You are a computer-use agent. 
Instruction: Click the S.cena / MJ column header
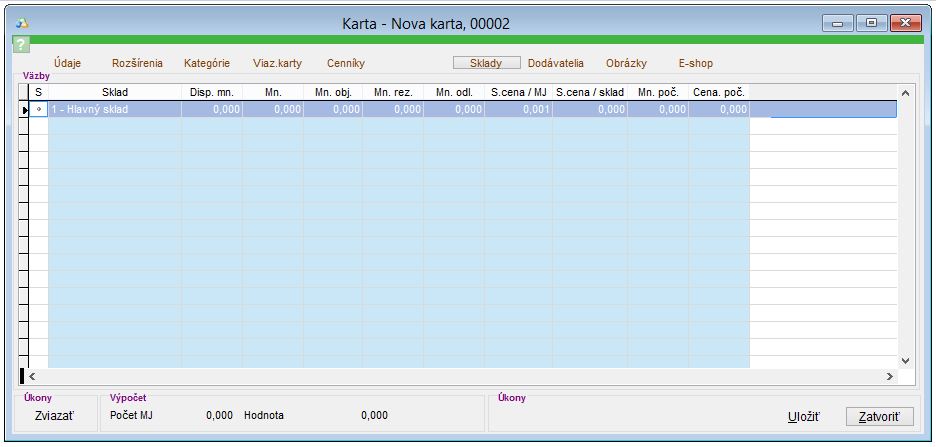coord(517,92)
